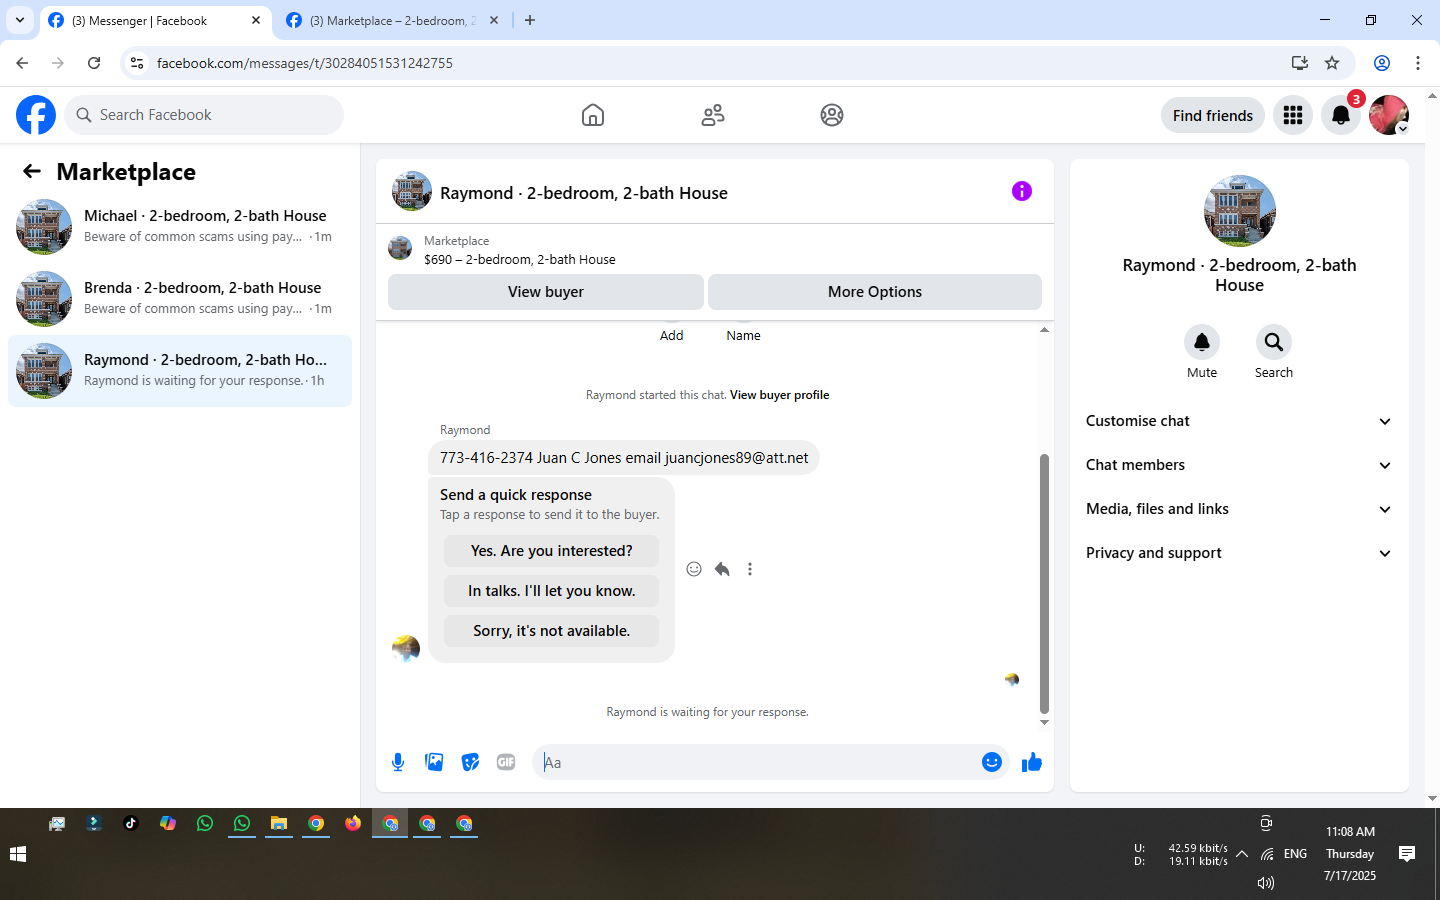Open the account menu via profile picture
Screen dimensions: 1440x900
point(1389,115)
